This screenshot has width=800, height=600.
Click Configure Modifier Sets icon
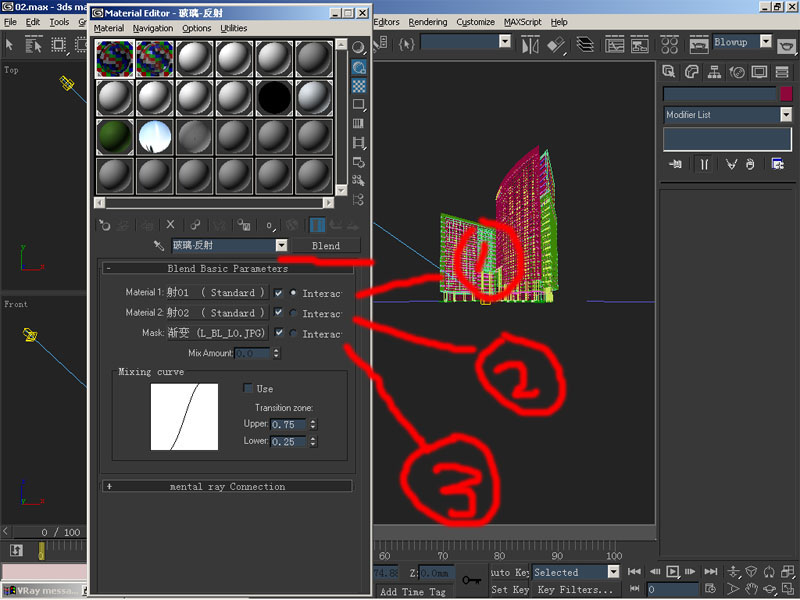[x=778, y=164]
